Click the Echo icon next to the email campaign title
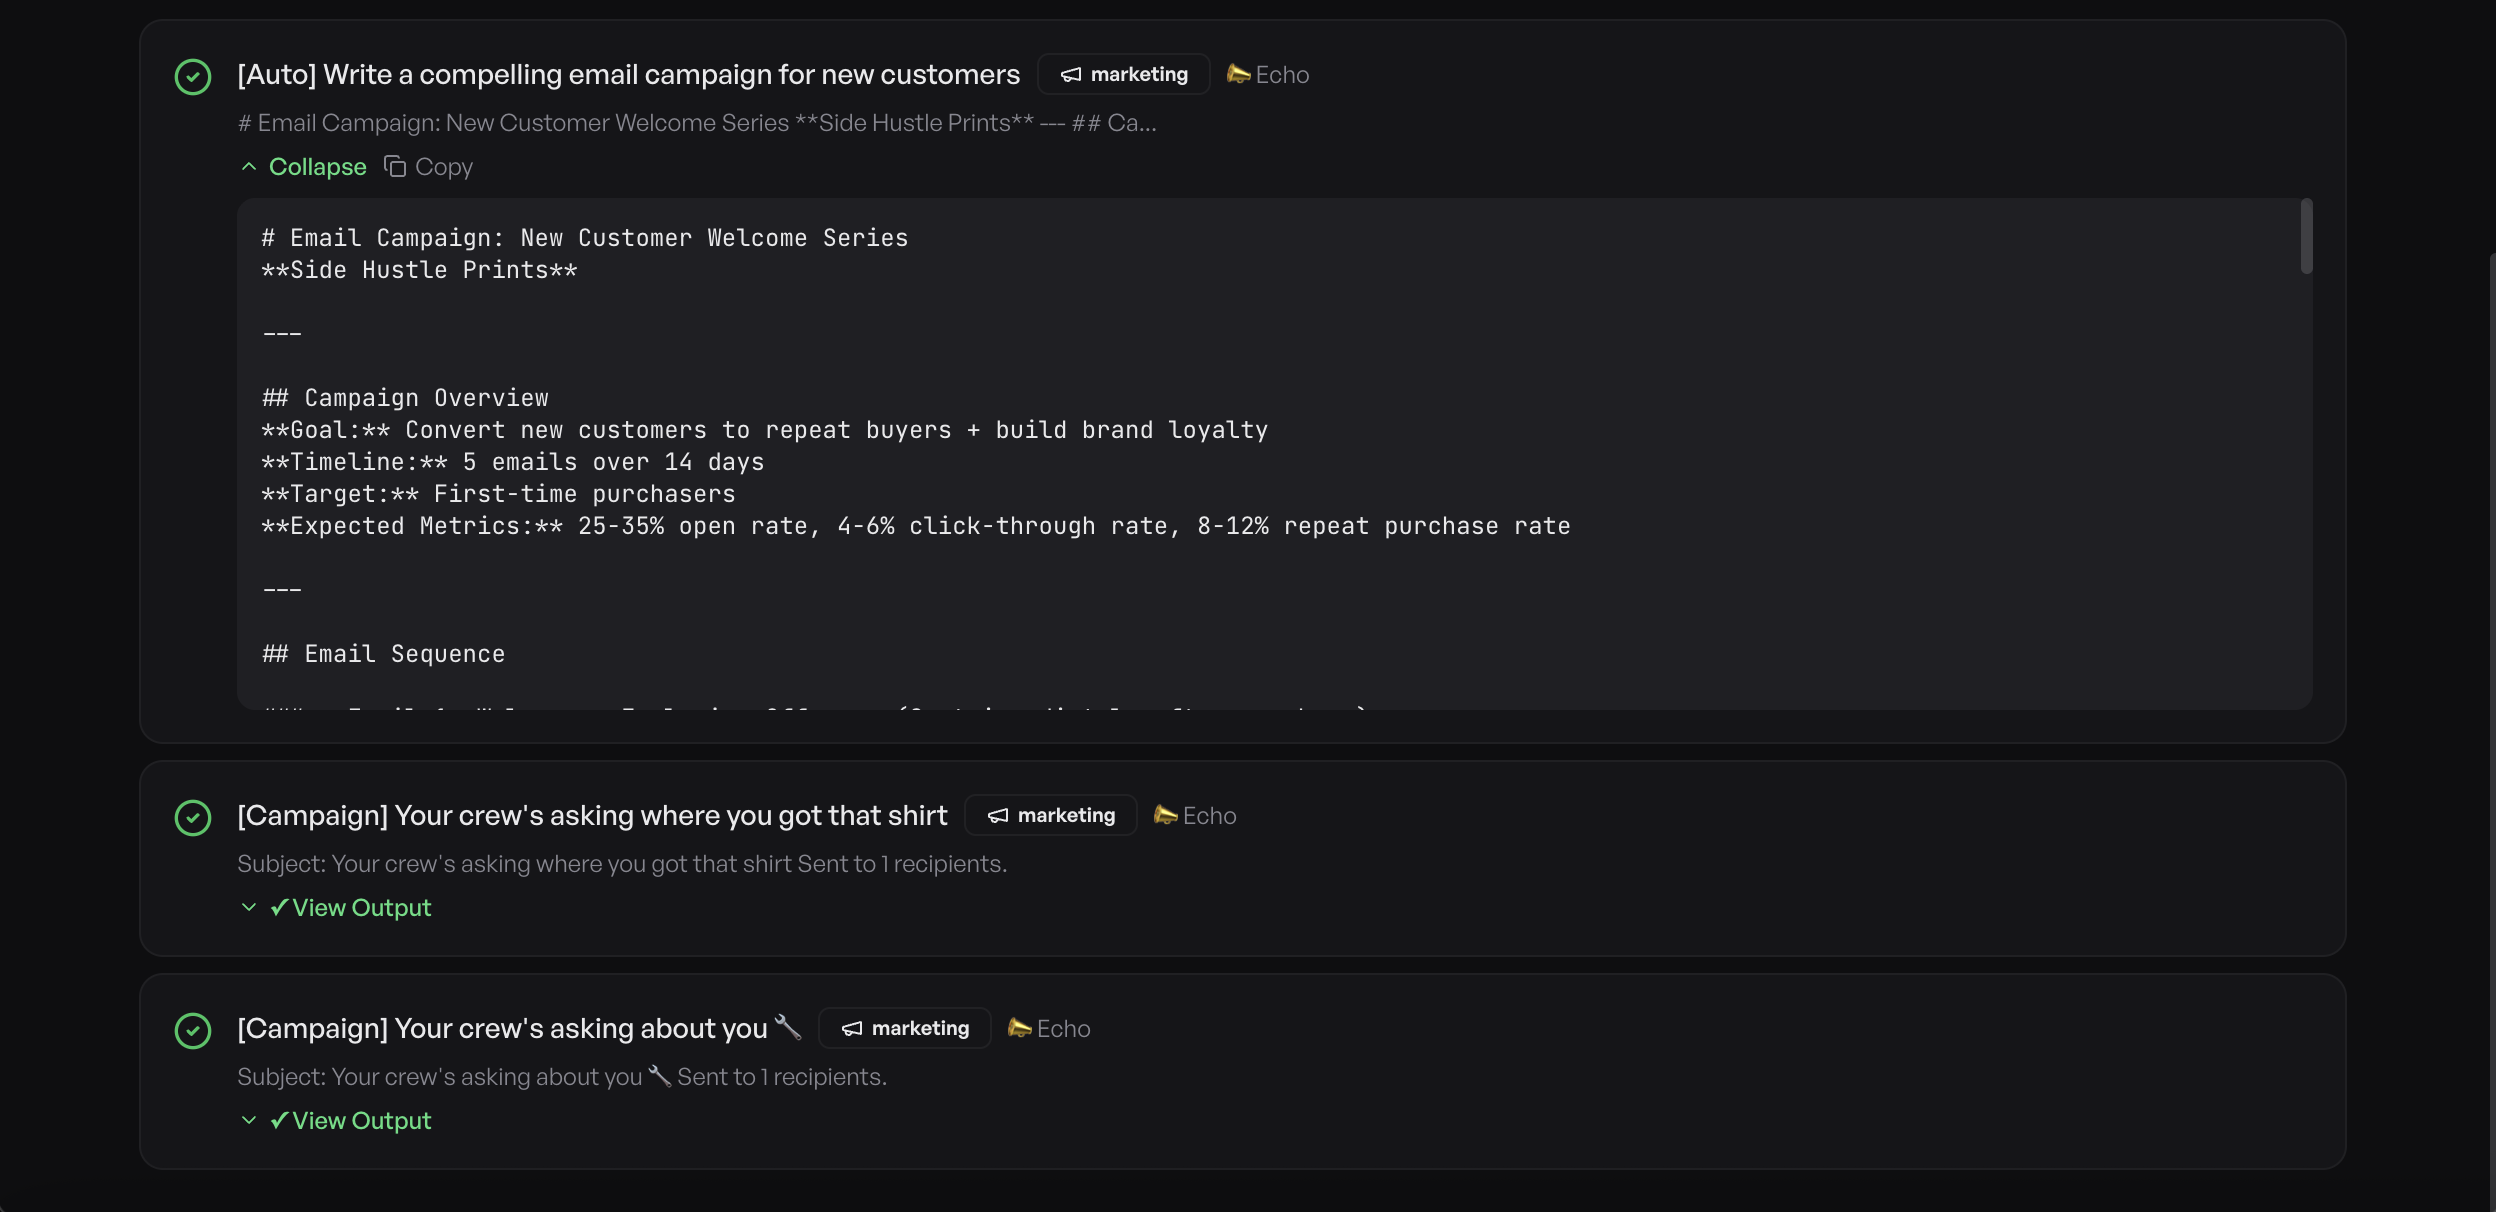This screenshot has height=1212, width=2496. tap(1237, 73)
